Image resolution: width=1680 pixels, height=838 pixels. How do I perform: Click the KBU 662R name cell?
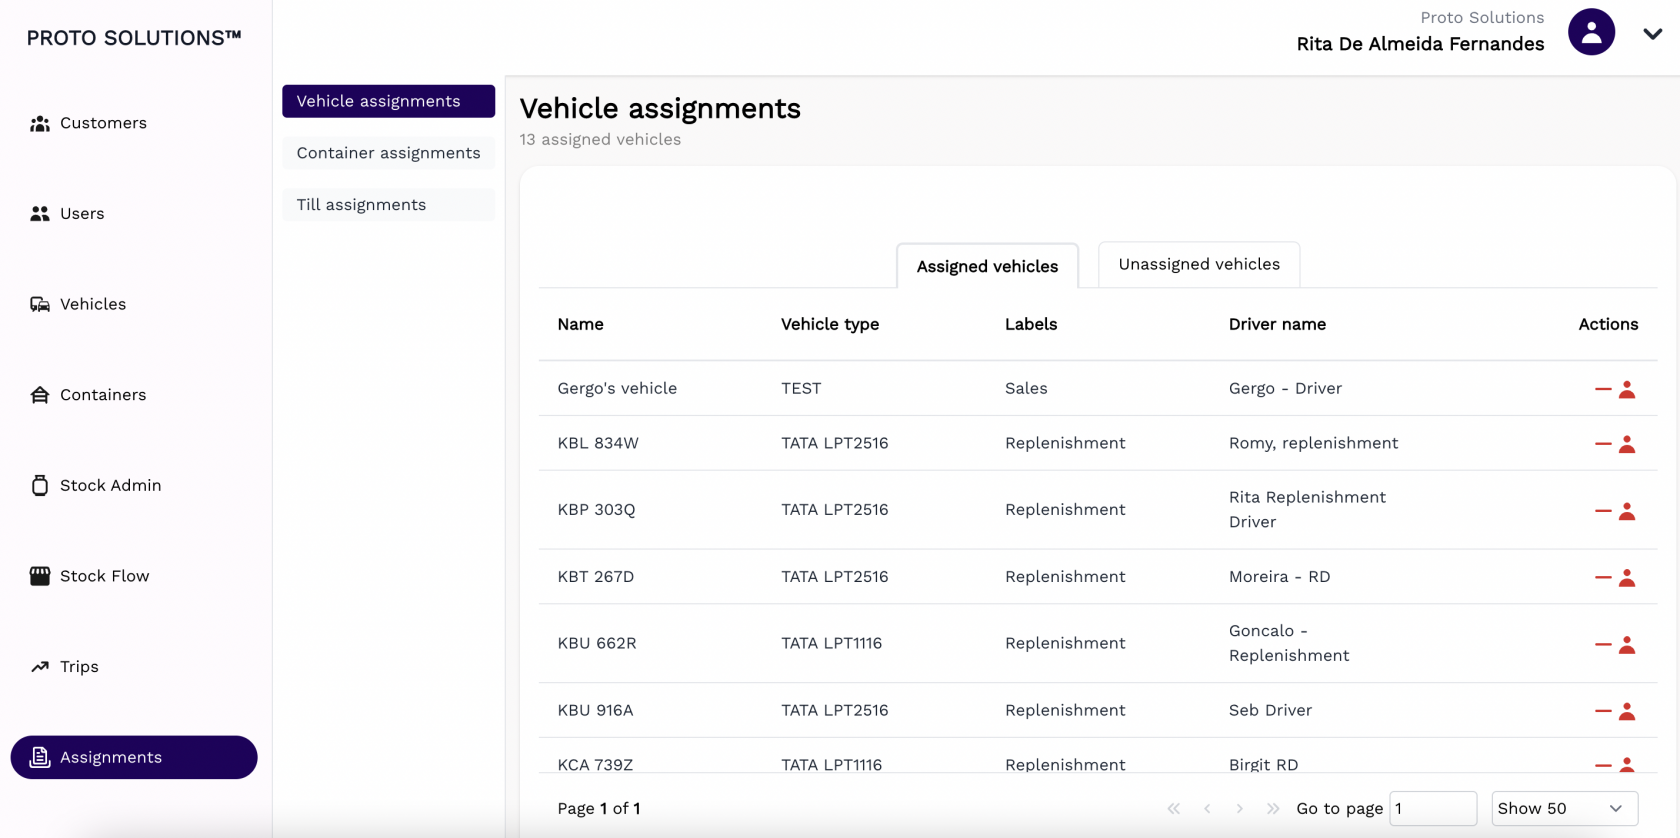[x=597, y=643]
